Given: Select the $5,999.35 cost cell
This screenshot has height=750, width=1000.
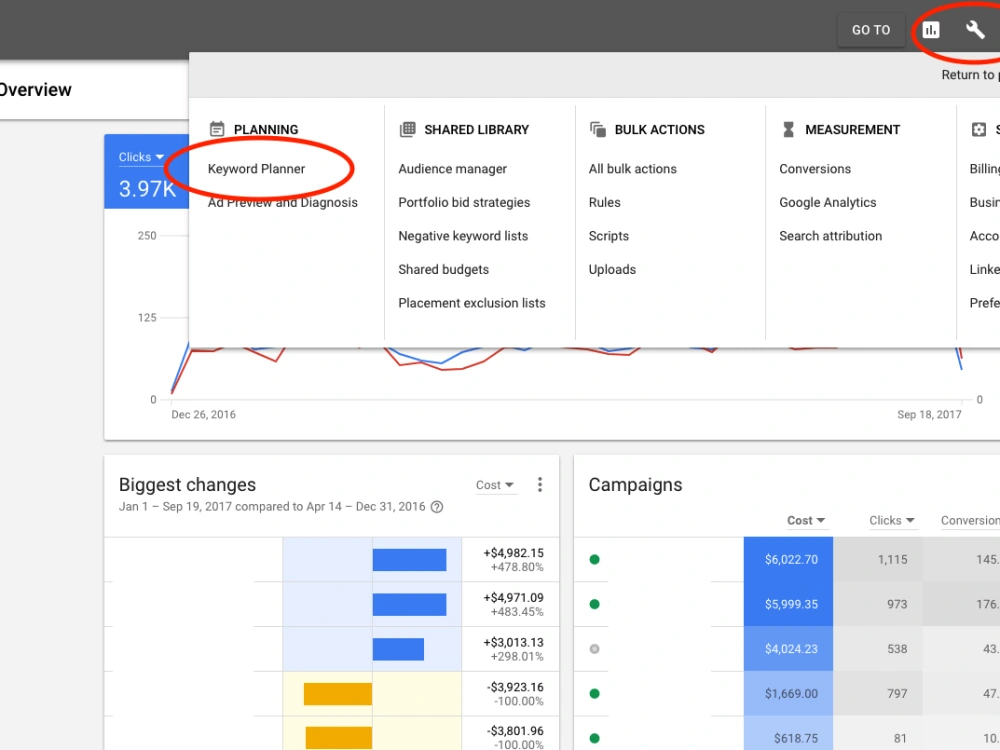Looking at the screenshot, I should click(788, 604).
